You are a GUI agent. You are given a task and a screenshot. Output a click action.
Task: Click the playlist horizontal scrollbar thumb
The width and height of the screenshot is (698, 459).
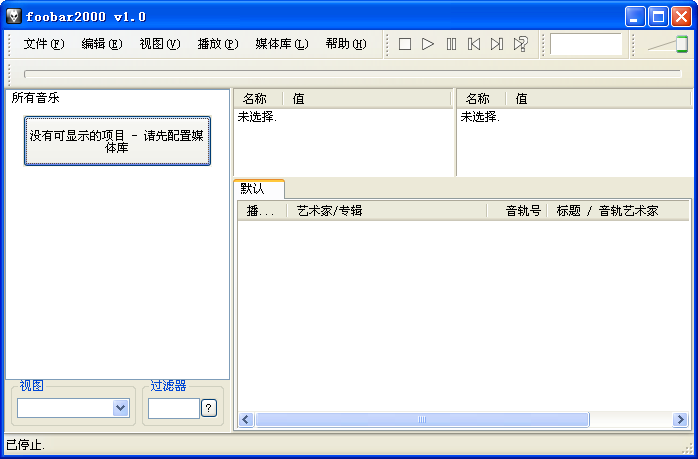click(422, 419)
